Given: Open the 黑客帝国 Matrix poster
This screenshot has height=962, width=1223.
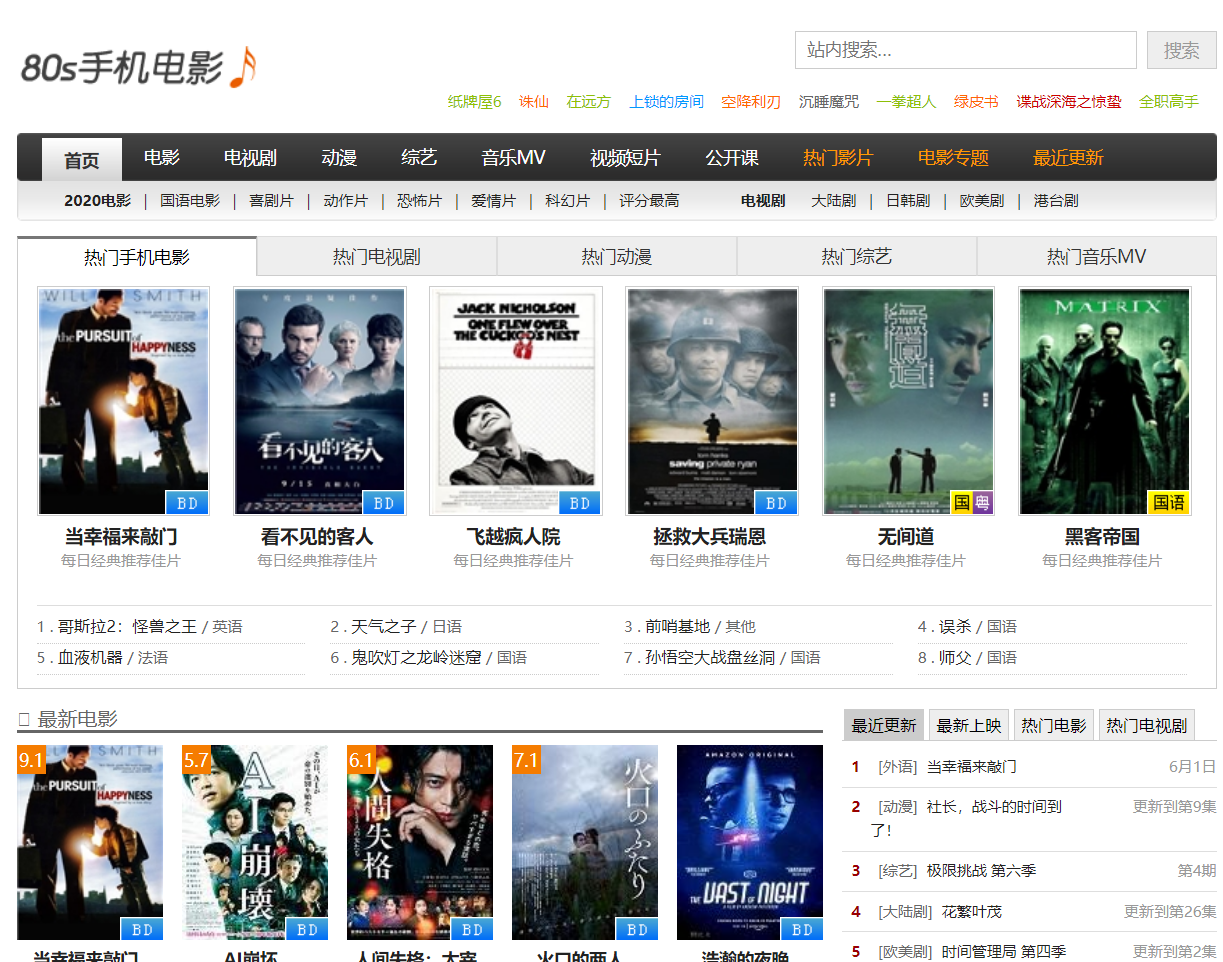Looking at the screenshot, I should pyautogui.click(x=1104, y=401).
